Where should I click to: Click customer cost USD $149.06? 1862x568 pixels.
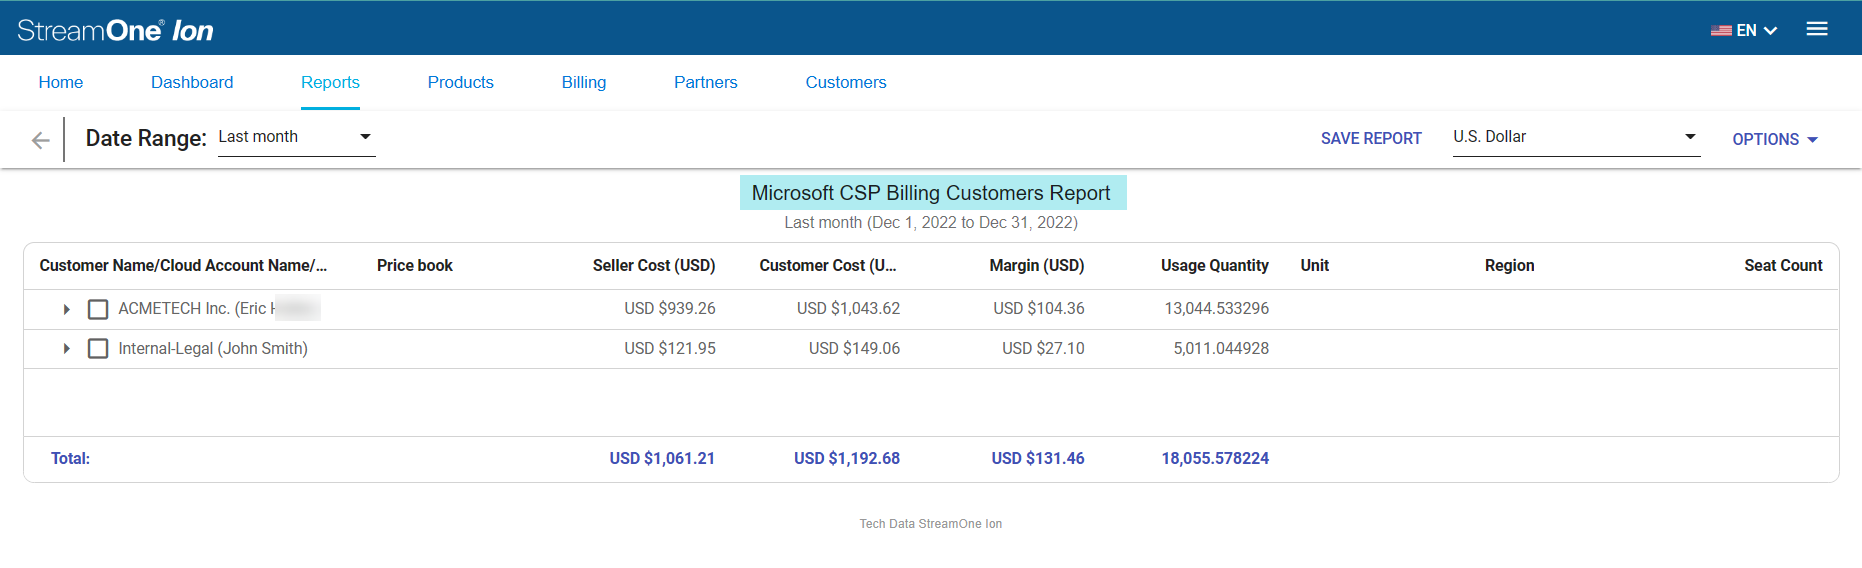[x=854, y=349]
